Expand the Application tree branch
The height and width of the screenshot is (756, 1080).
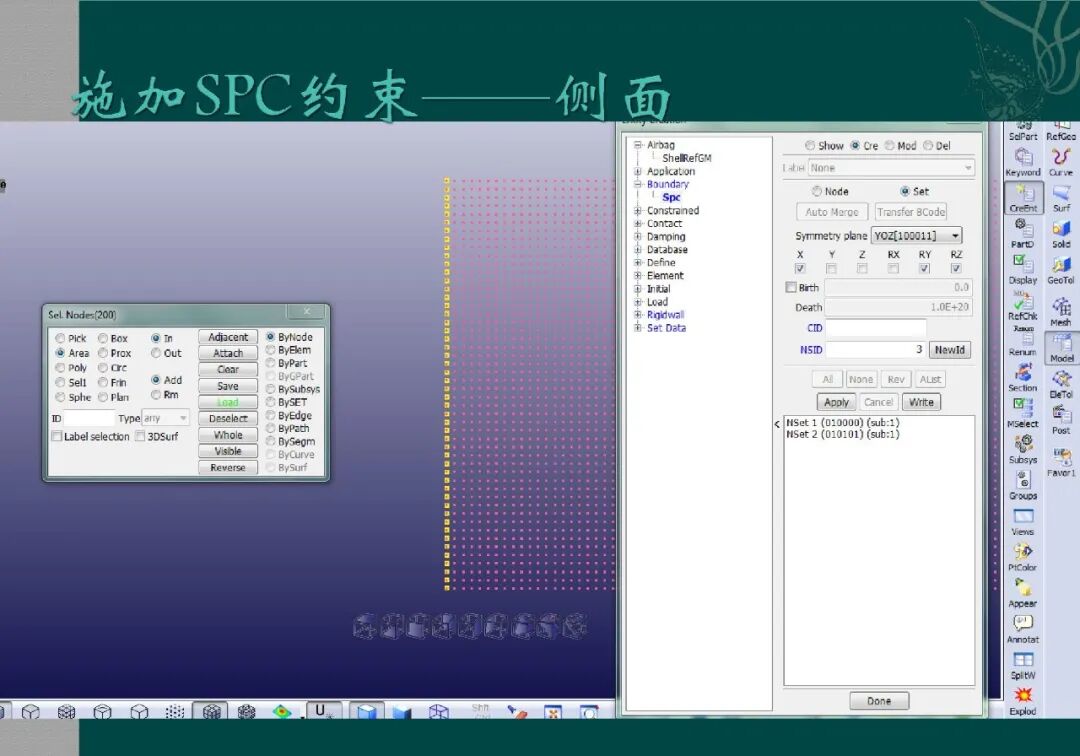coord(638,171)
